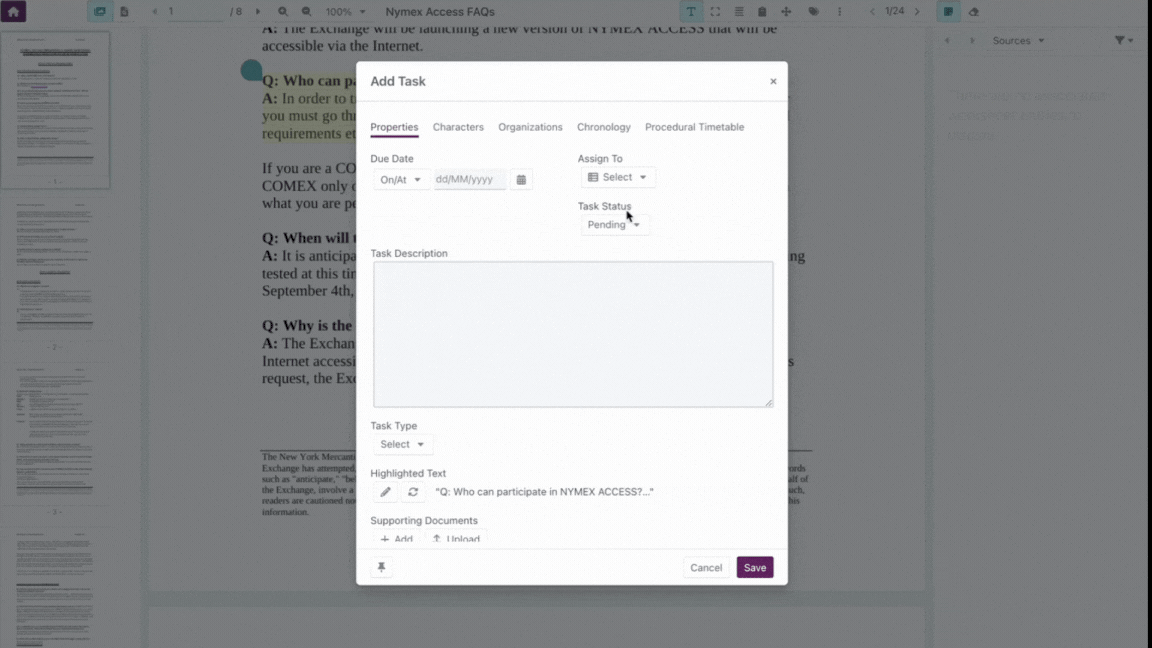Open the vertical three-dot more menu
The height and width of the screenshot is (648, 1152).
point(840,12)
